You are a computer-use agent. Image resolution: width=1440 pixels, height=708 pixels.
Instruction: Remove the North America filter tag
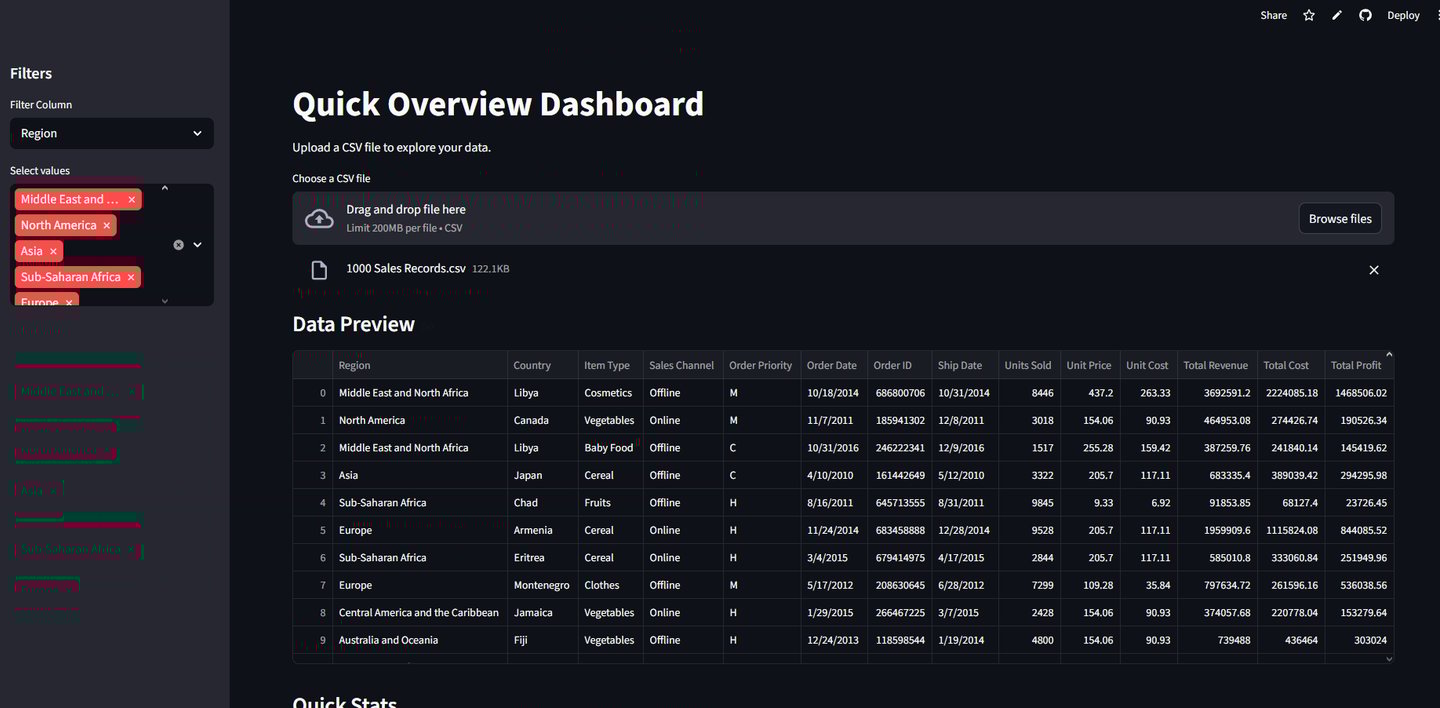106,225
